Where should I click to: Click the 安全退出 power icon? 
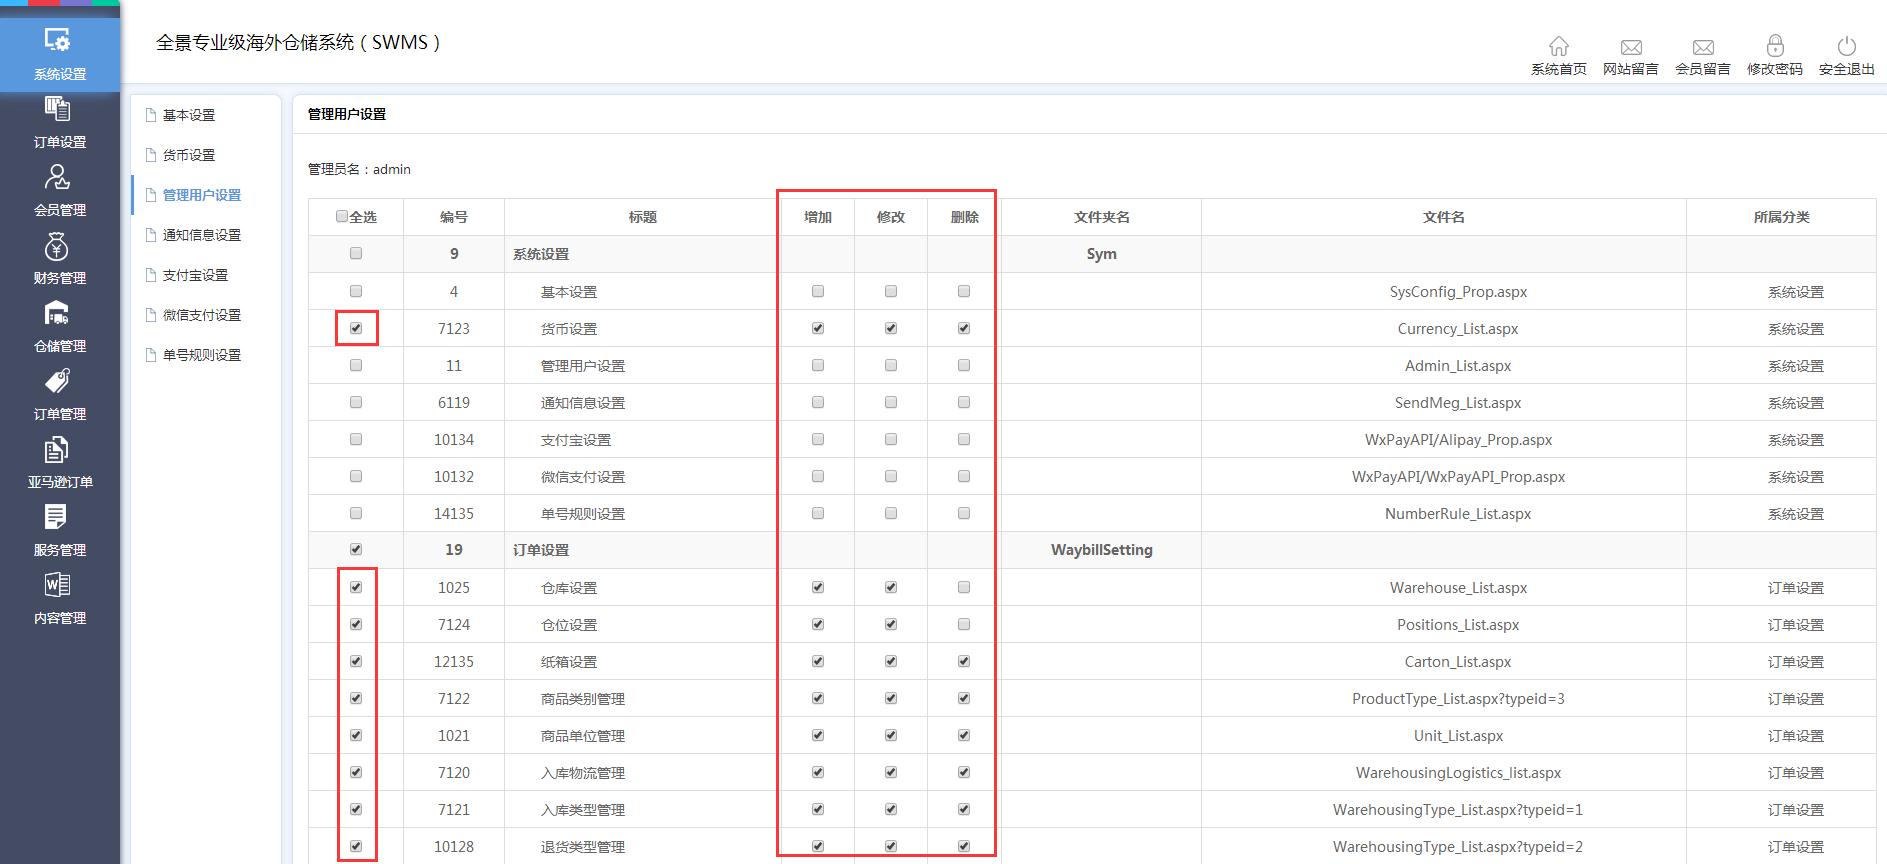[x=1846, y=47]
